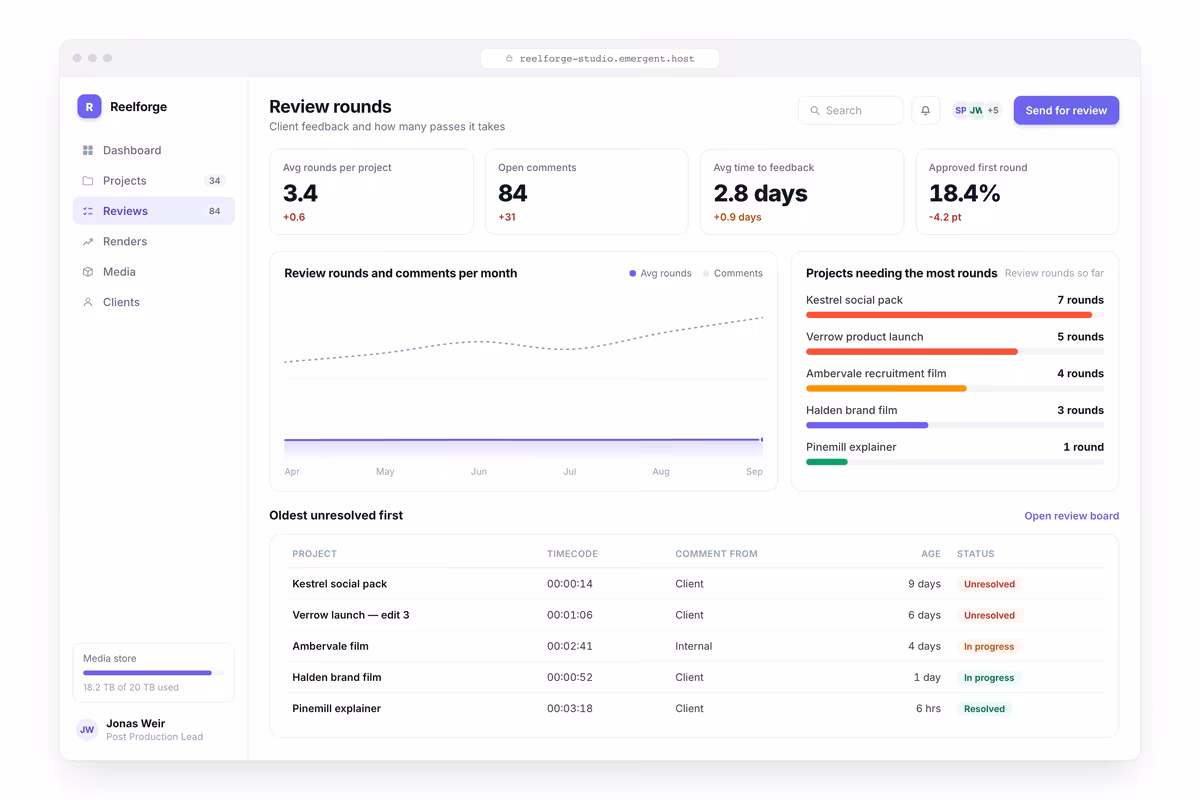Open the Media section

[x=154, y=272]
